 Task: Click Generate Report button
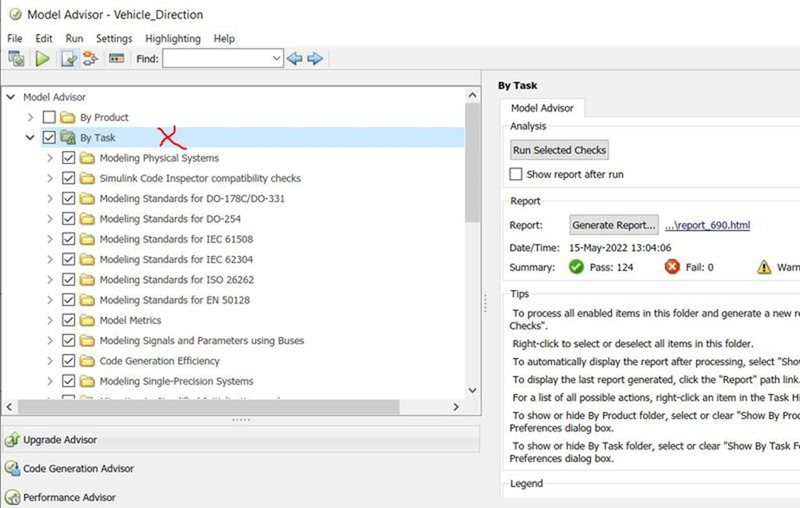[x=614, y=225]
